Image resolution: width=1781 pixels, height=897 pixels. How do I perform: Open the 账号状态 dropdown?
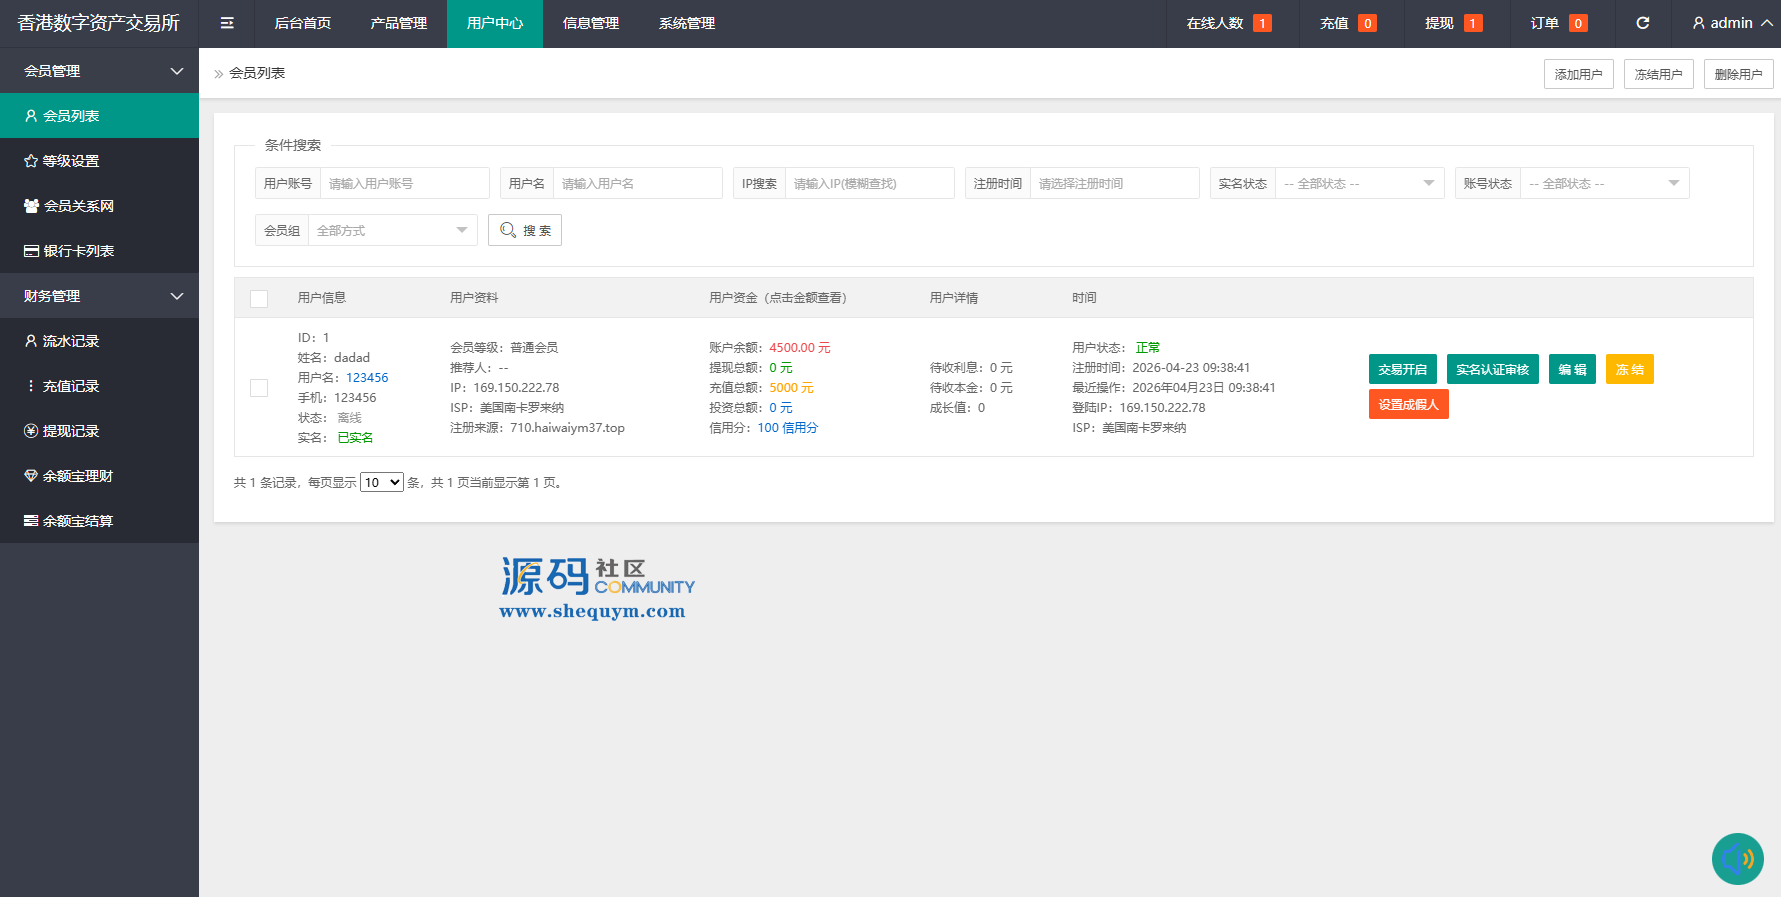pyautogui.click(x=1603, y=184)
